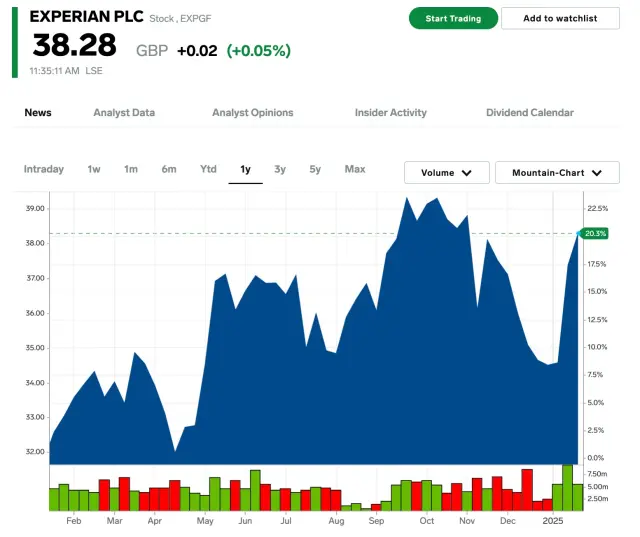Open the Analyst Opinions tab
The image size is (640, 537).
pyautogui.click(x=253, y=113)
